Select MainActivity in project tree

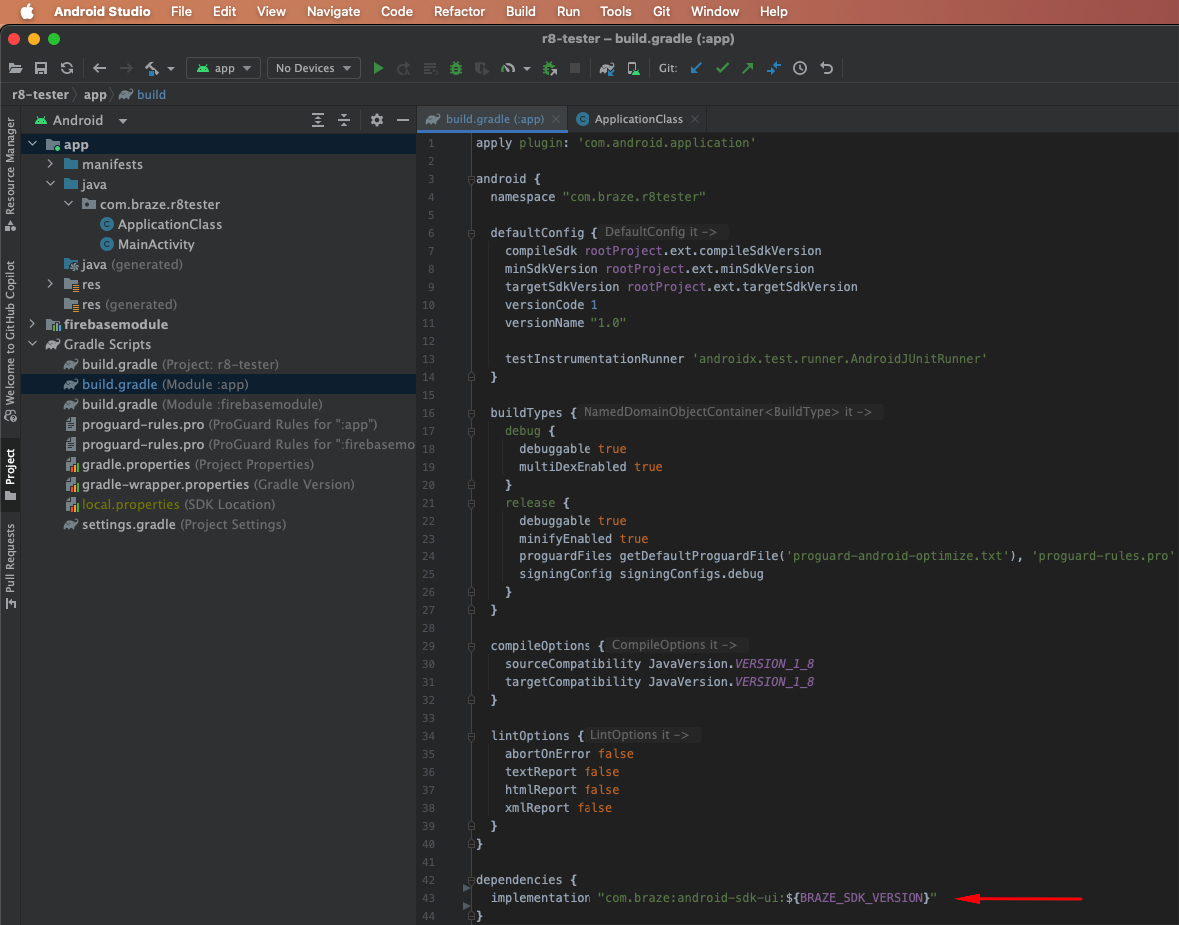(156, 244)
